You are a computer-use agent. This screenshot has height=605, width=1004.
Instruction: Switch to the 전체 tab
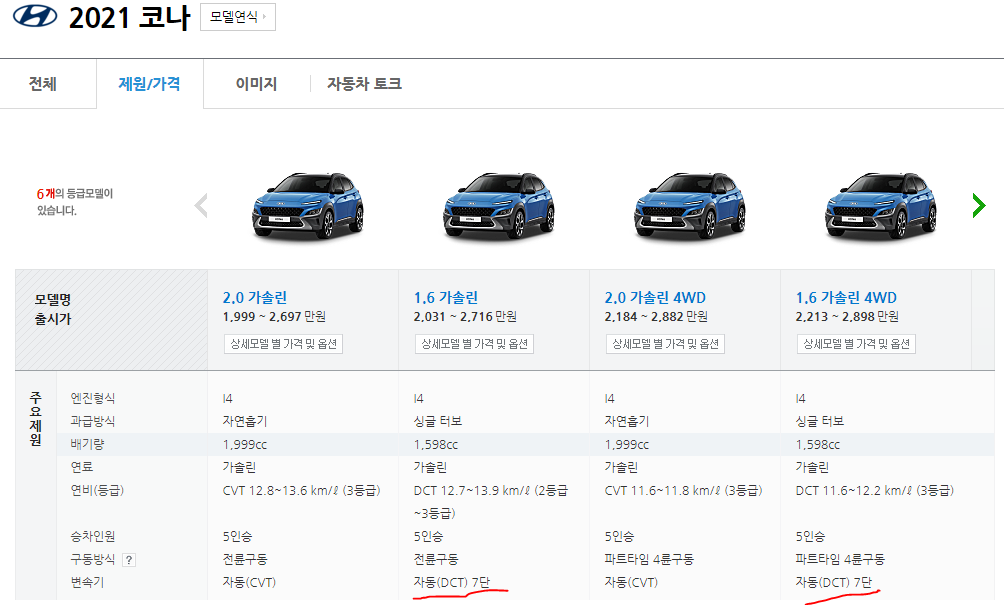(43, 84)
